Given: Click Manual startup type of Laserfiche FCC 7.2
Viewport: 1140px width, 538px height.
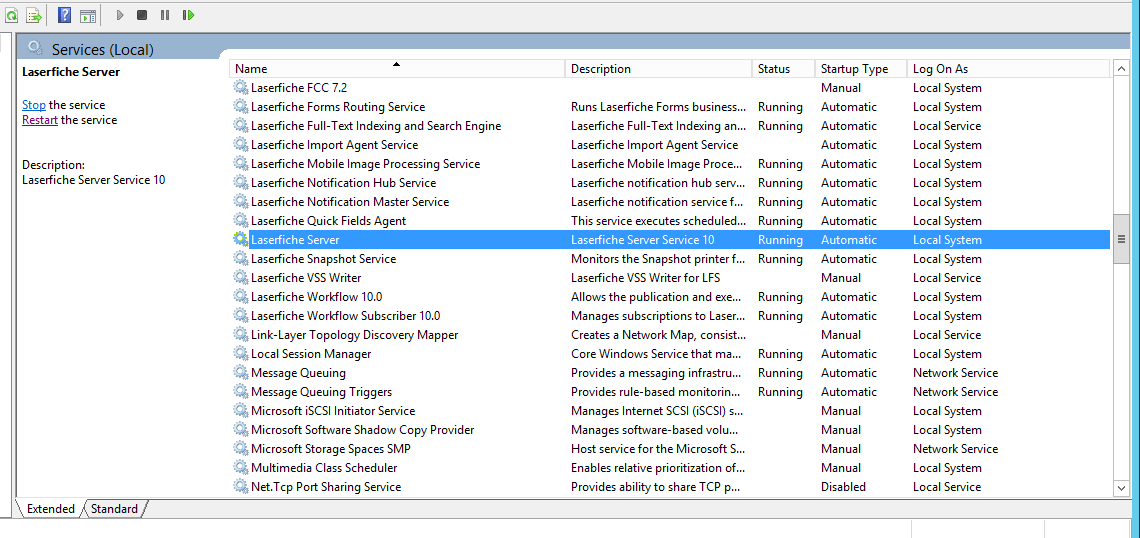Looking at the screenshot, I should click(840, 88).
